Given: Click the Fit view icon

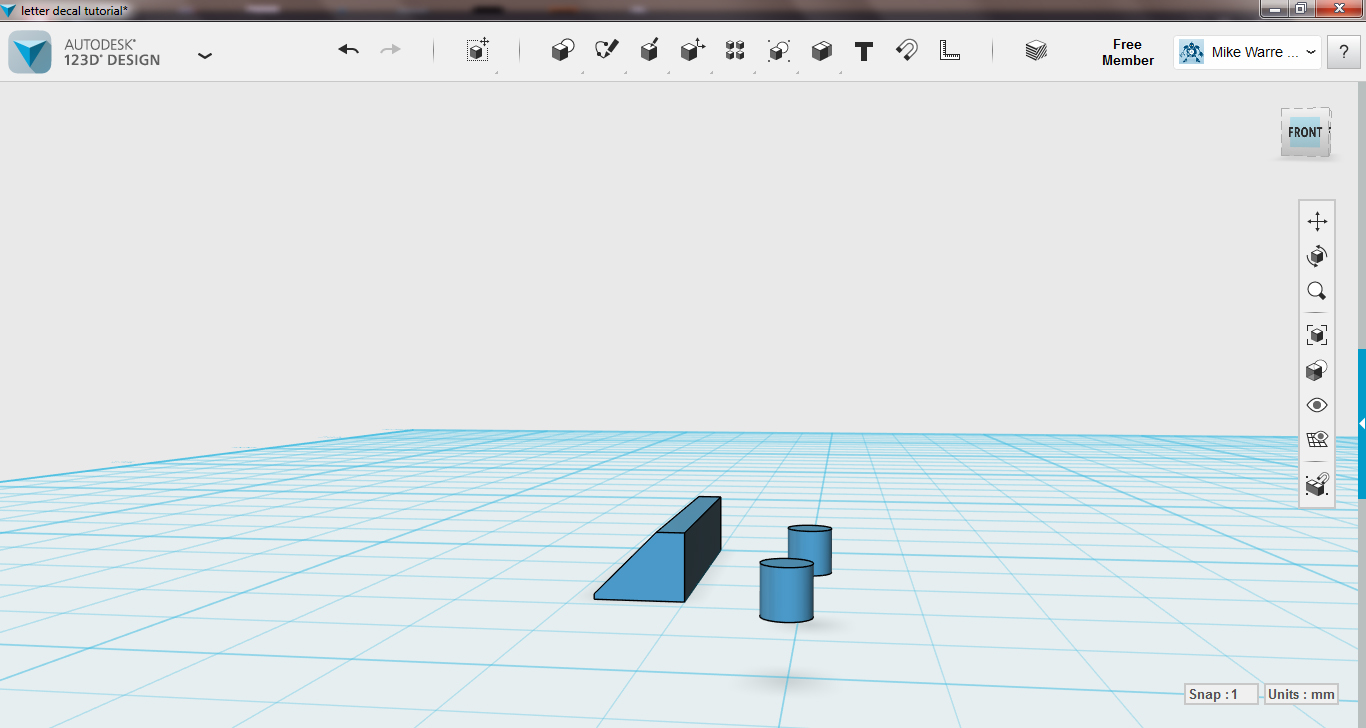Looking at the screenshot, I should (1317, 335).
